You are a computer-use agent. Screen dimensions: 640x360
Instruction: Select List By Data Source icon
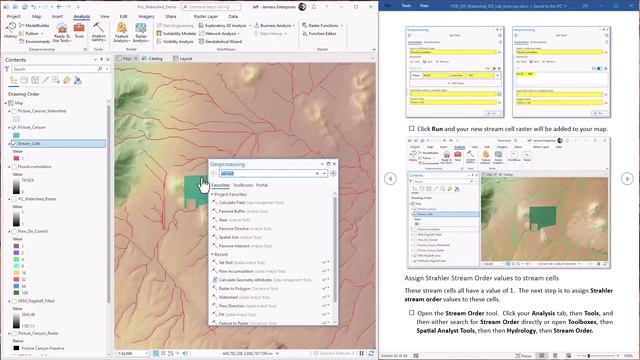(24, 80)
